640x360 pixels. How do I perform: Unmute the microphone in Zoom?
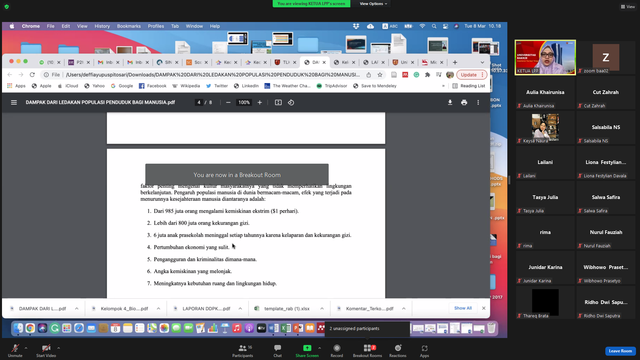15,350
